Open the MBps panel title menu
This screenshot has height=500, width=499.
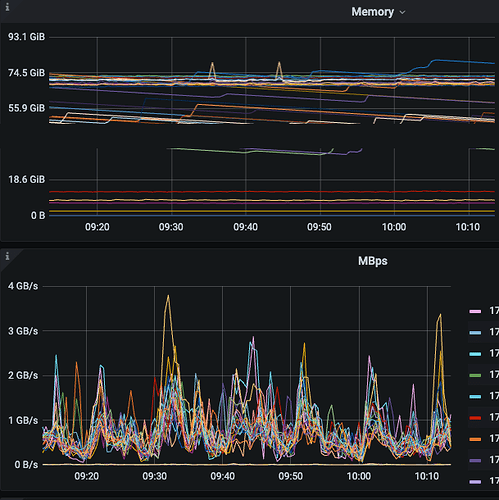(373, 261)
